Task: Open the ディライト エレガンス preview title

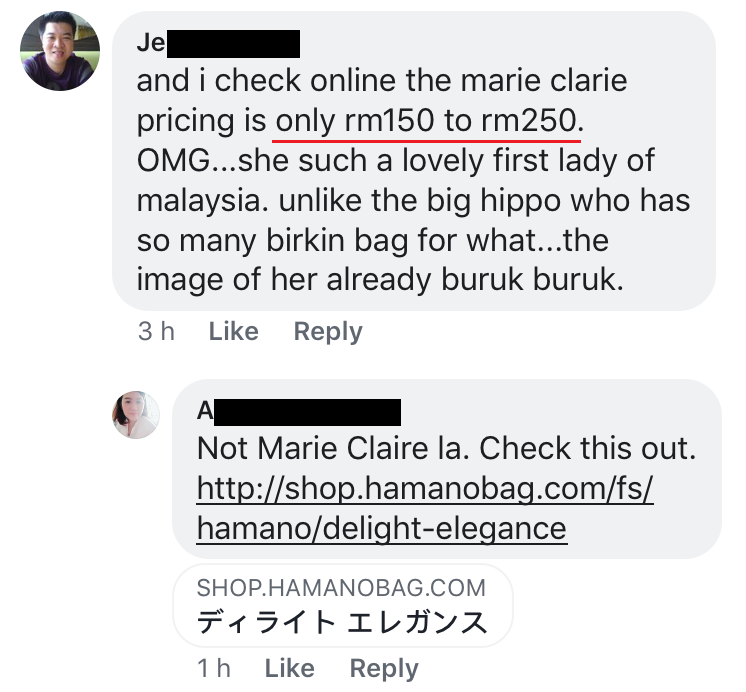Action: (342, 622)
